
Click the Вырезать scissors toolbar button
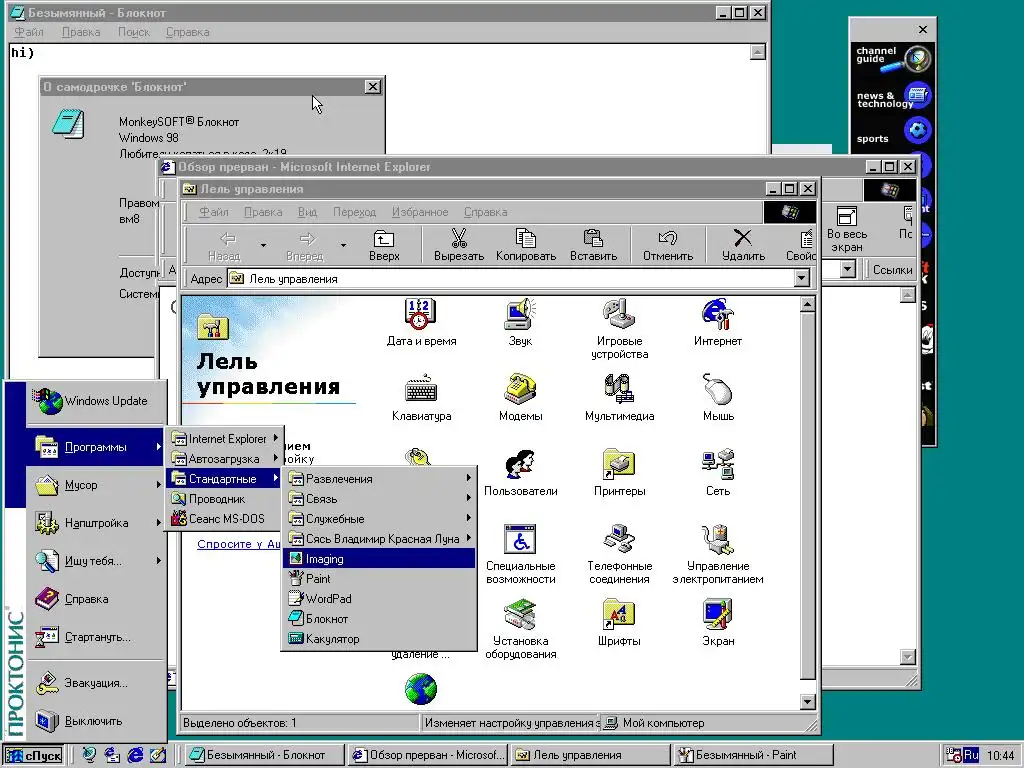pos(458,246)
